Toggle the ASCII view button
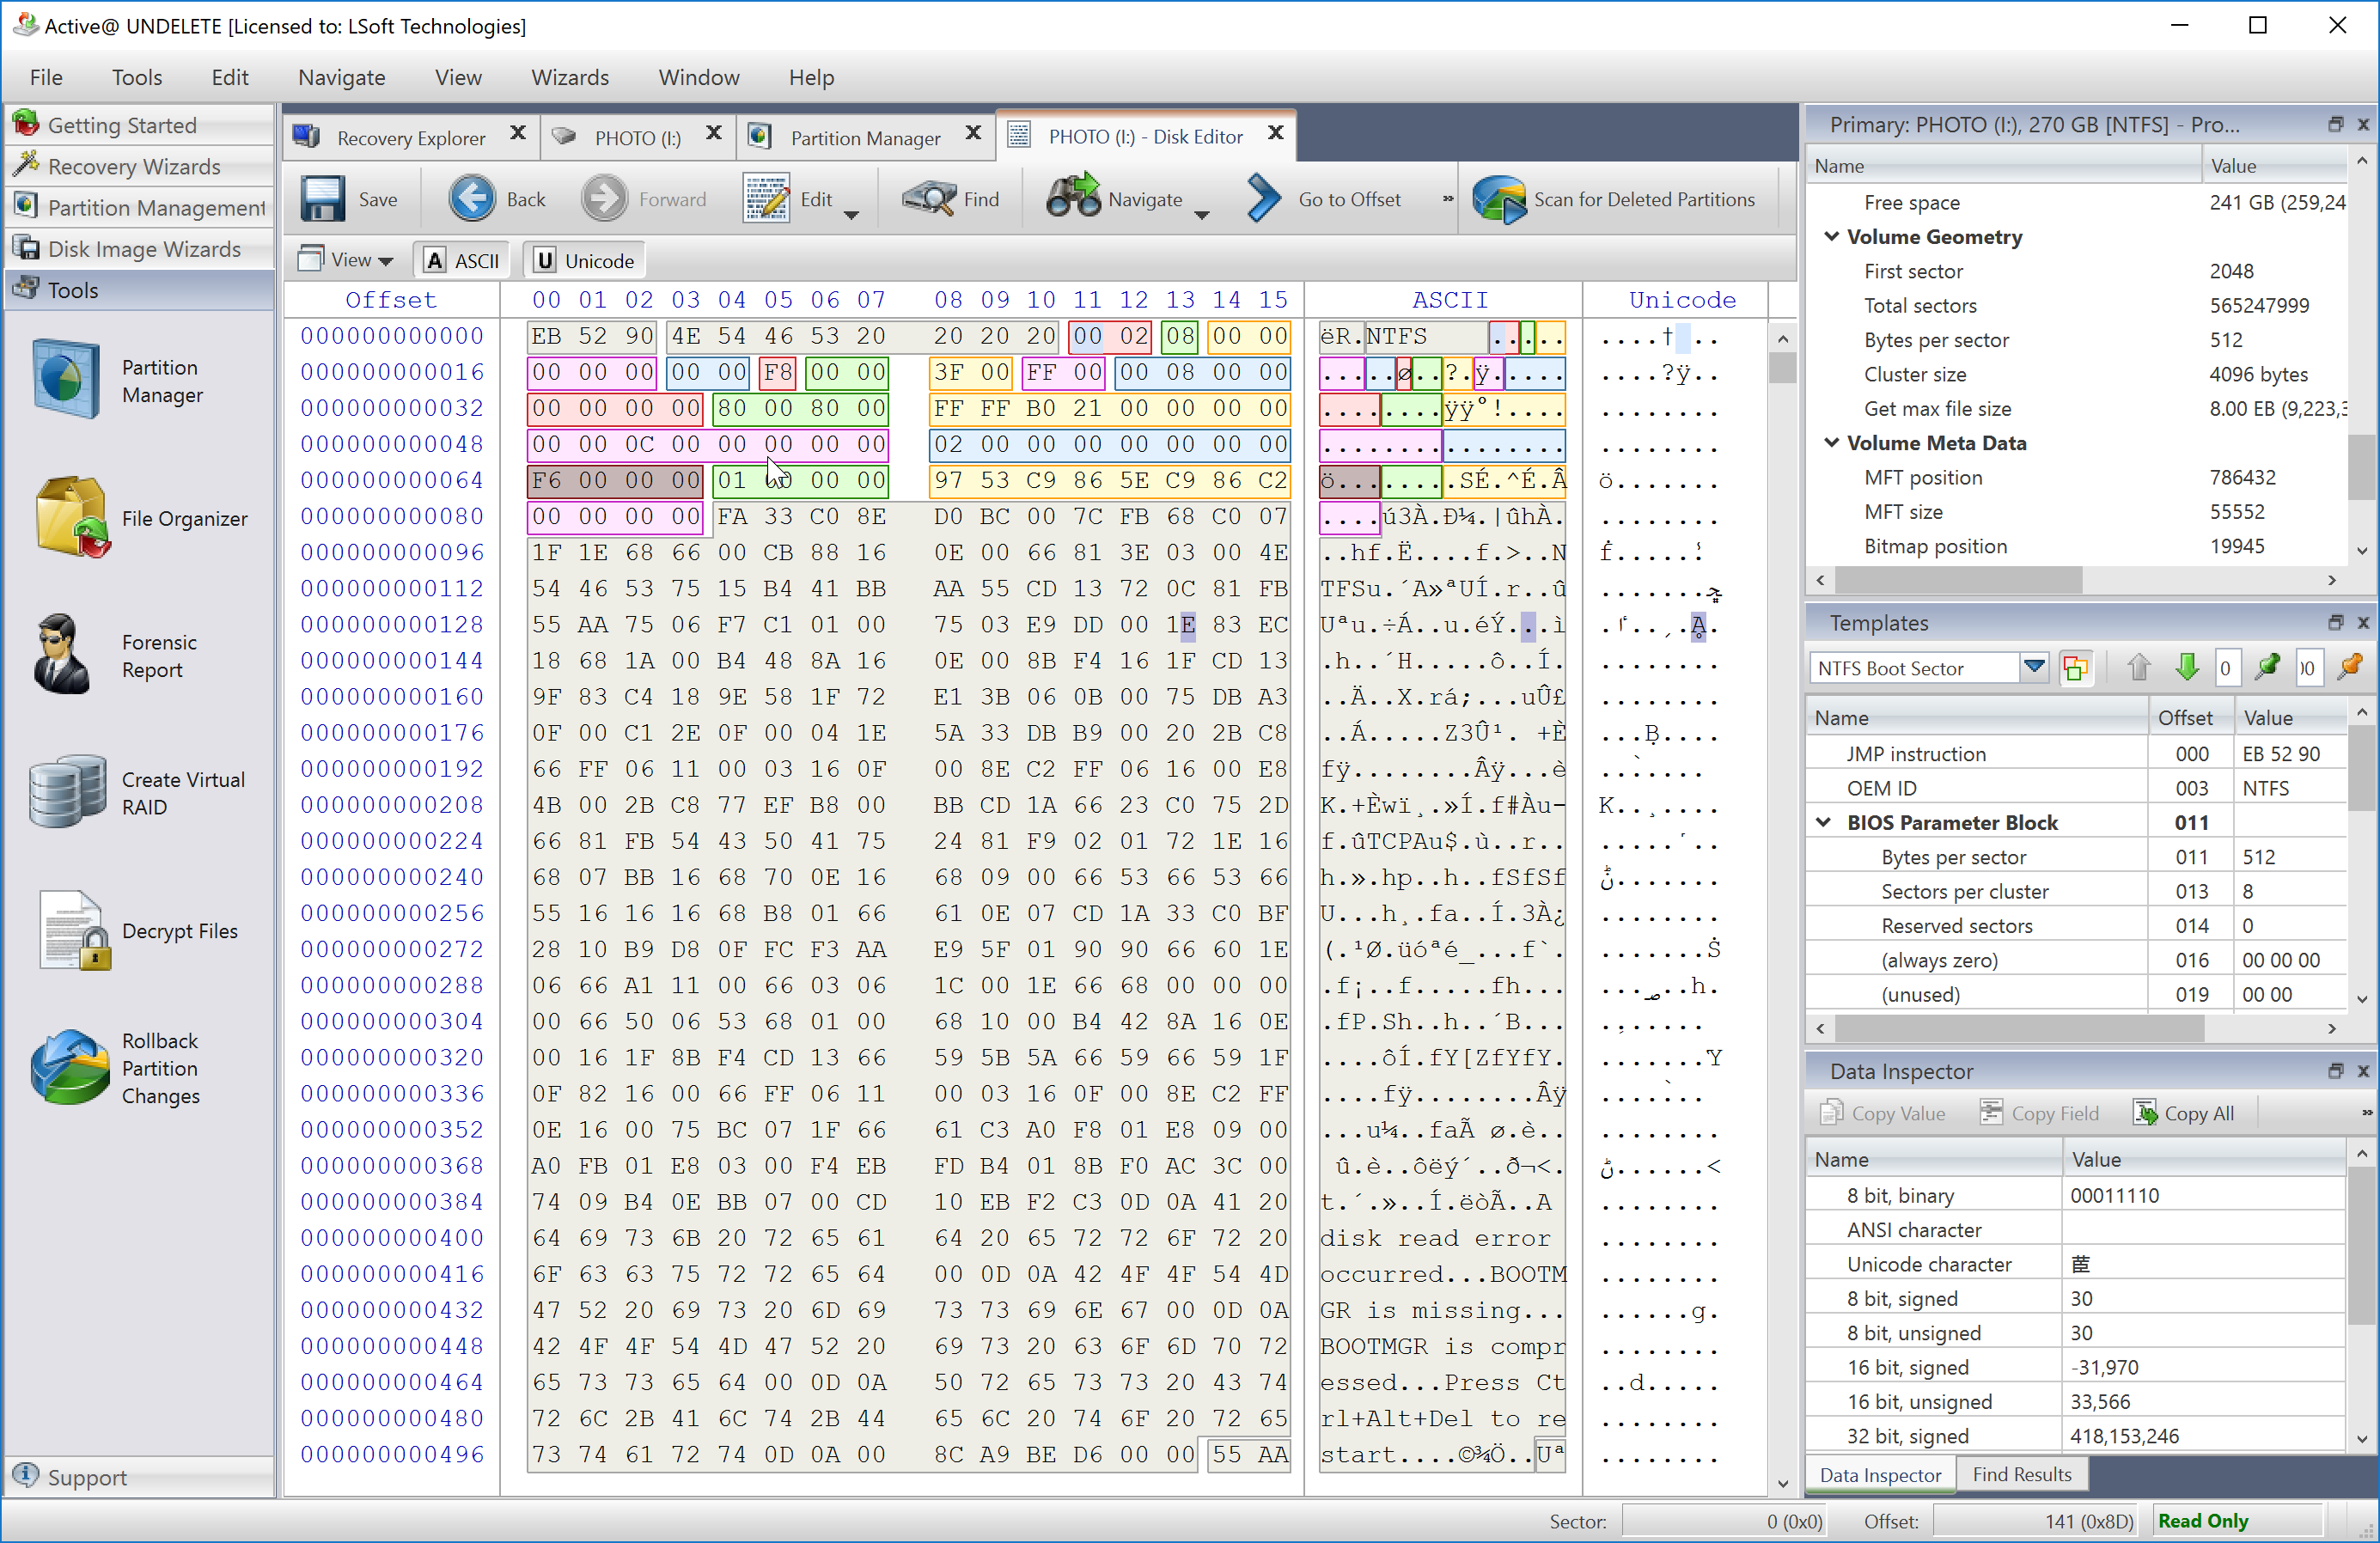Image resolution: width=2380 pixels, height=1543 pixels. 460,260
